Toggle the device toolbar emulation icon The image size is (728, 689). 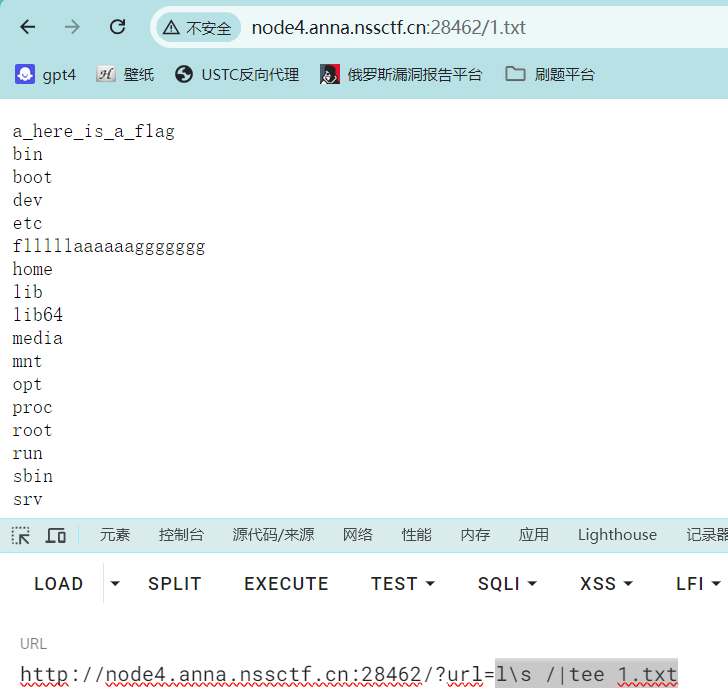[56, 535]
